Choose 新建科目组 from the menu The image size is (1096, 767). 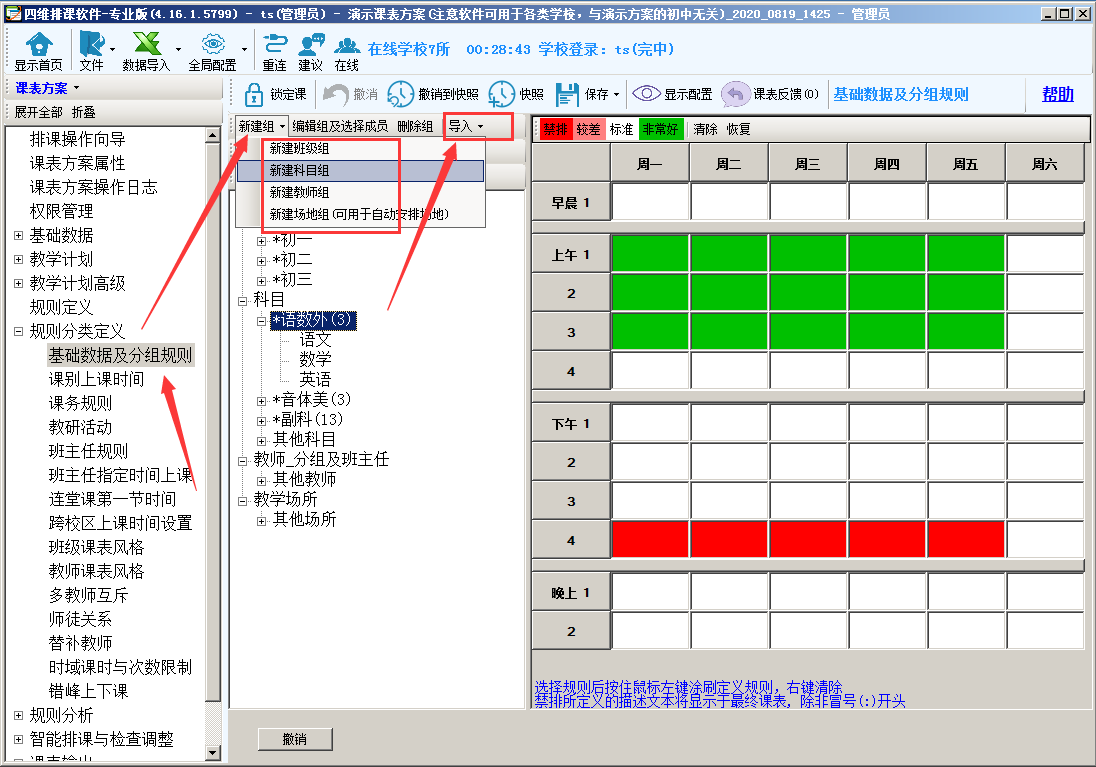point(300,170)
